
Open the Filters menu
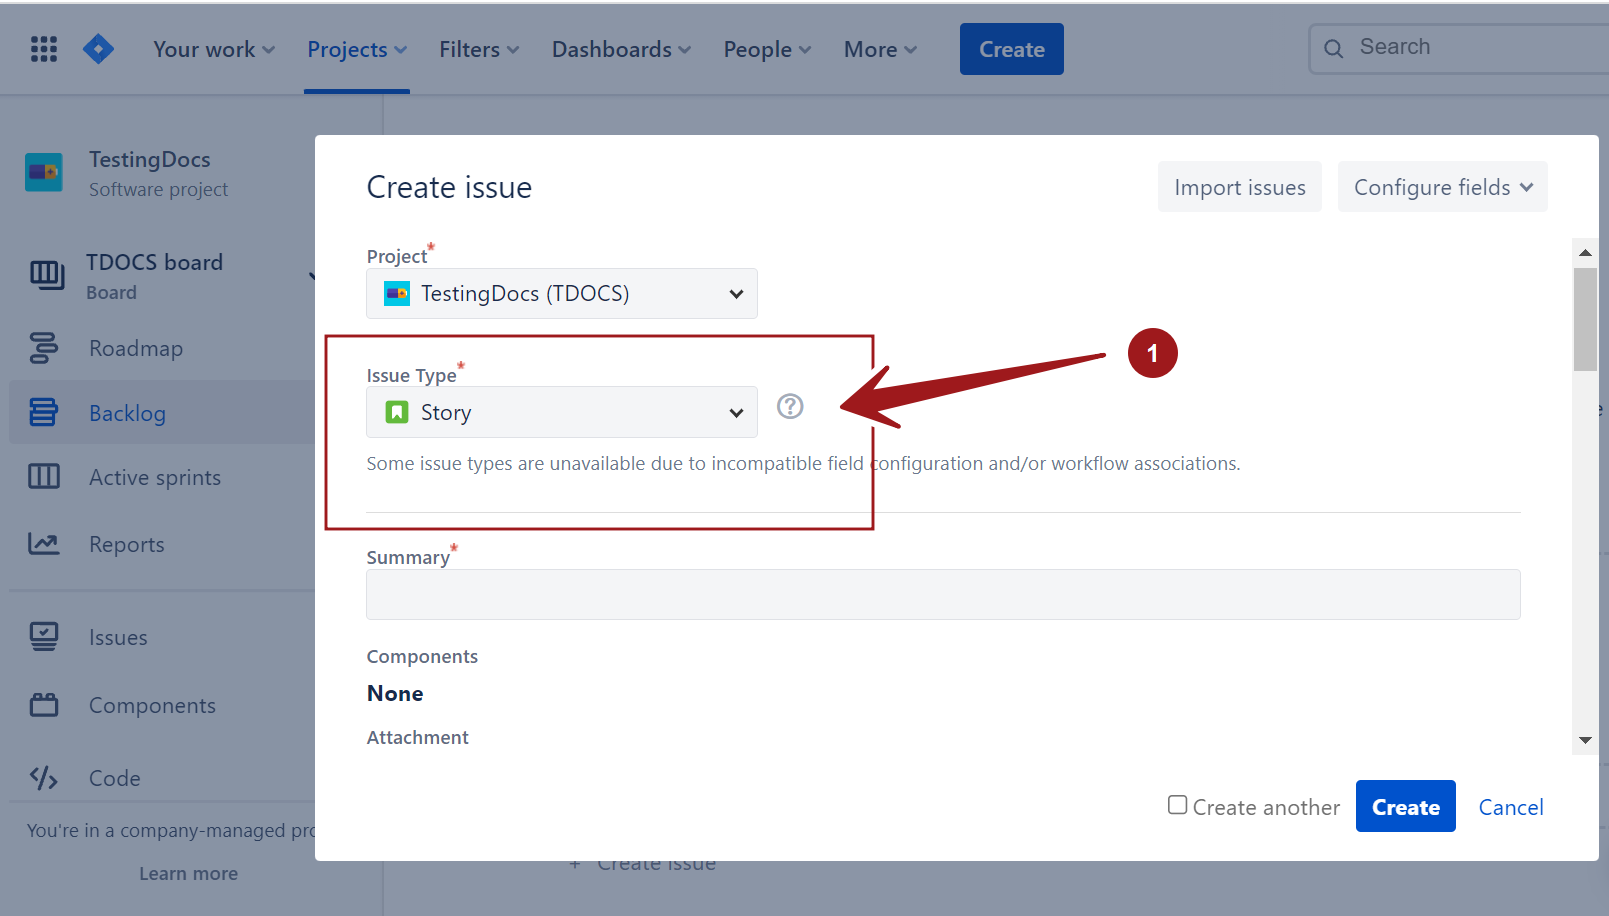[x=479, y=49]
